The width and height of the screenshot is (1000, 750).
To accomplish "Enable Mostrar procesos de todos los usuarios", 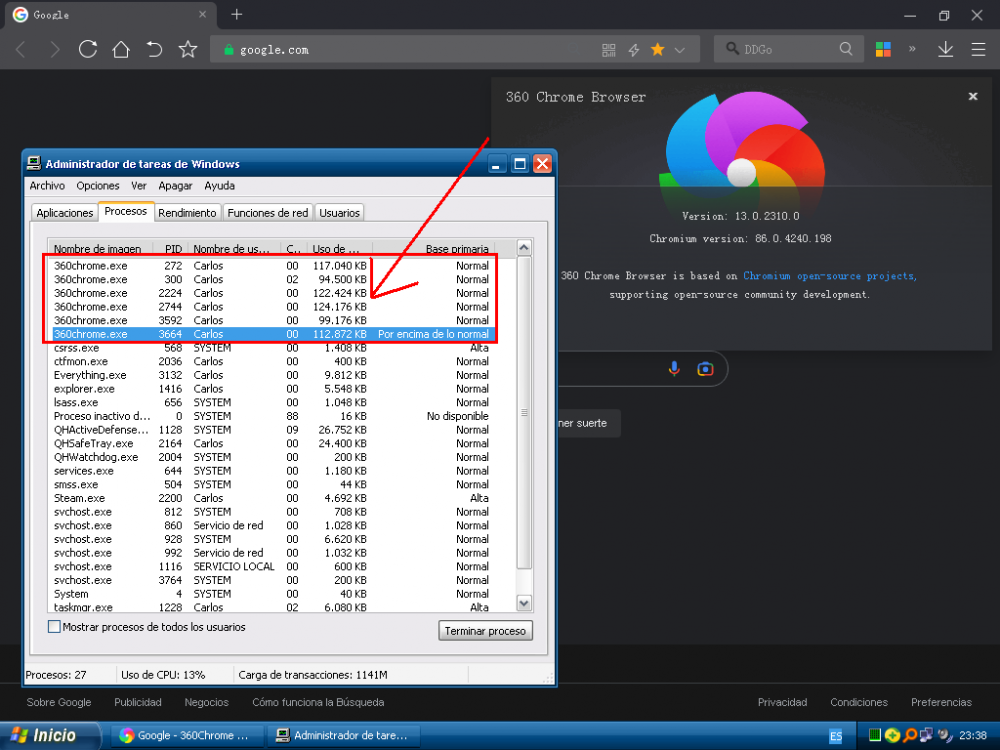I will click(x=54, y=627).
